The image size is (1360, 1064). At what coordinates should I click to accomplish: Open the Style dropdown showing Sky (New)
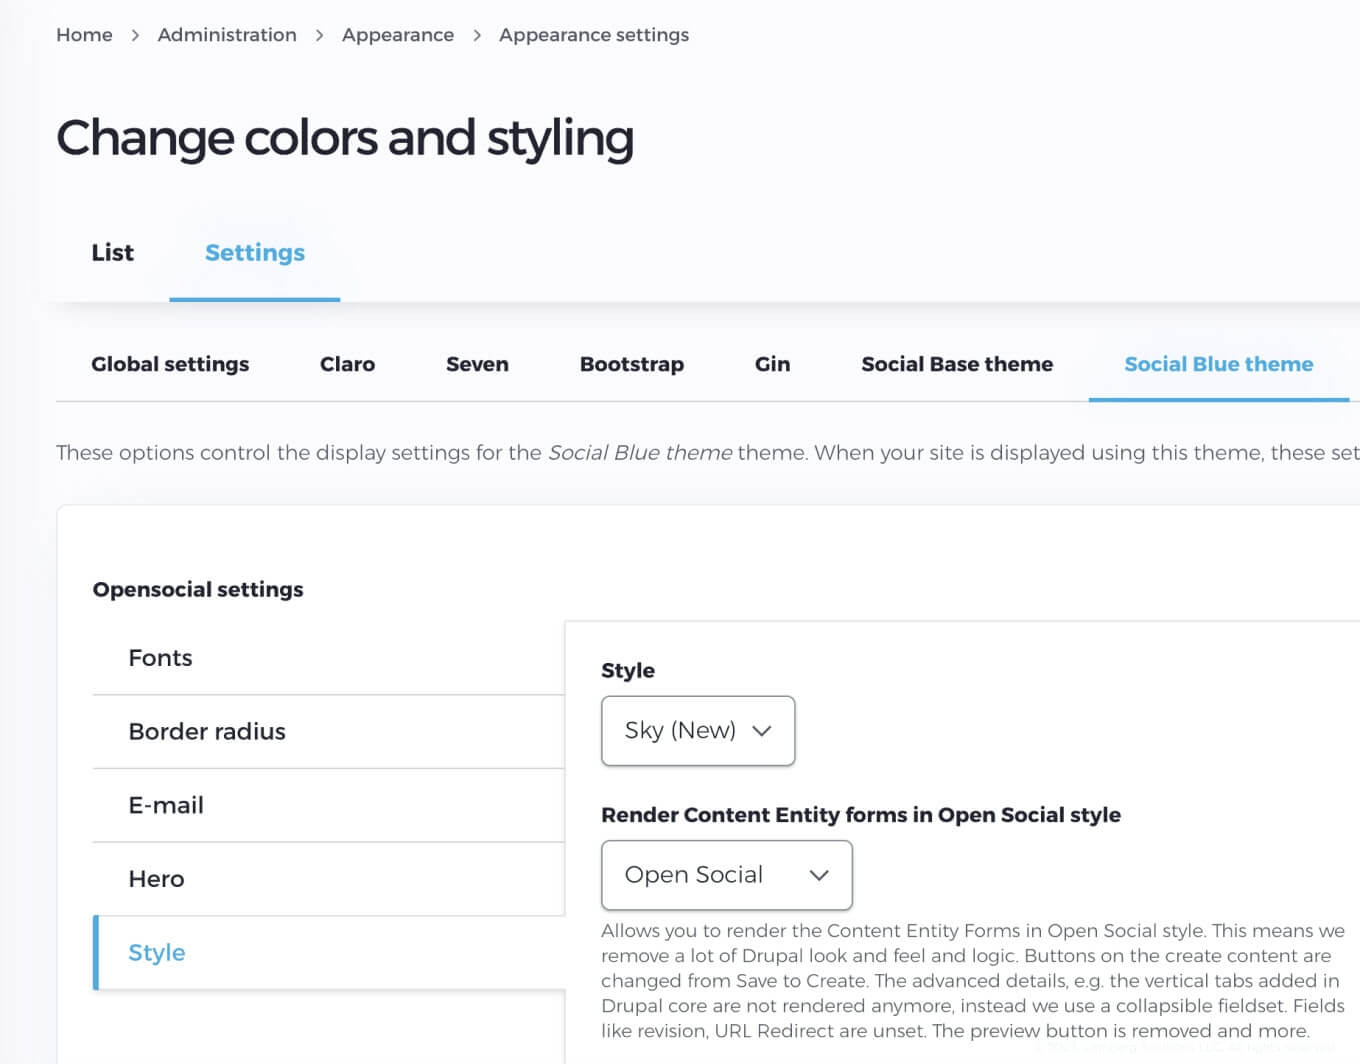698,731
